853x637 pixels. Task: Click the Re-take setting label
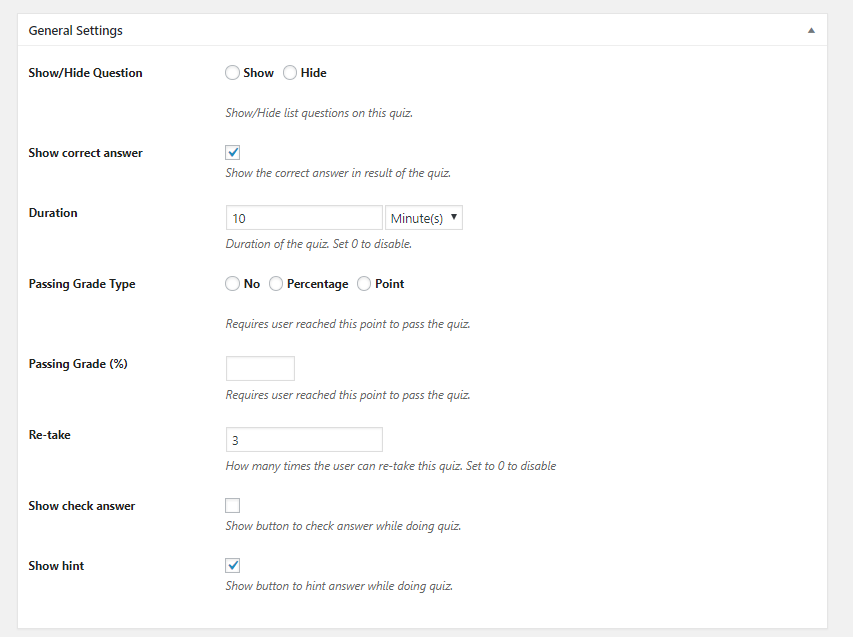point(50,435)
